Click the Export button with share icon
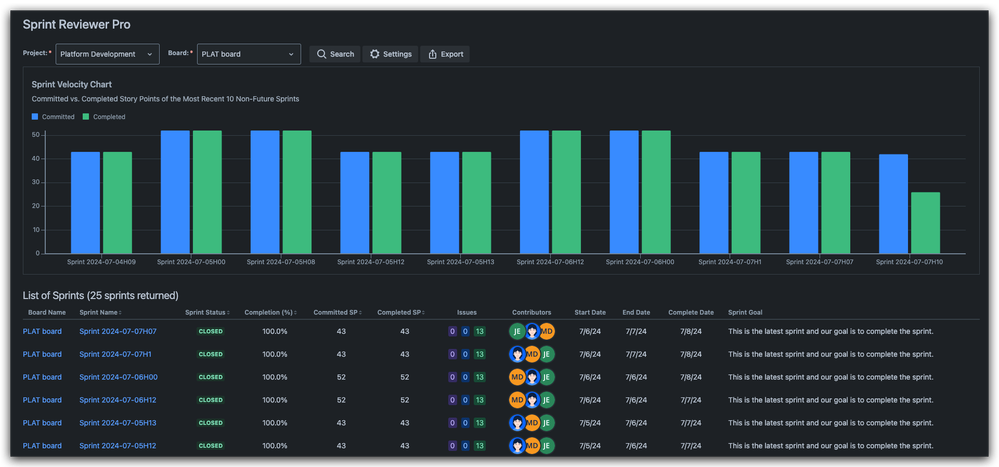 click(445, 54)
